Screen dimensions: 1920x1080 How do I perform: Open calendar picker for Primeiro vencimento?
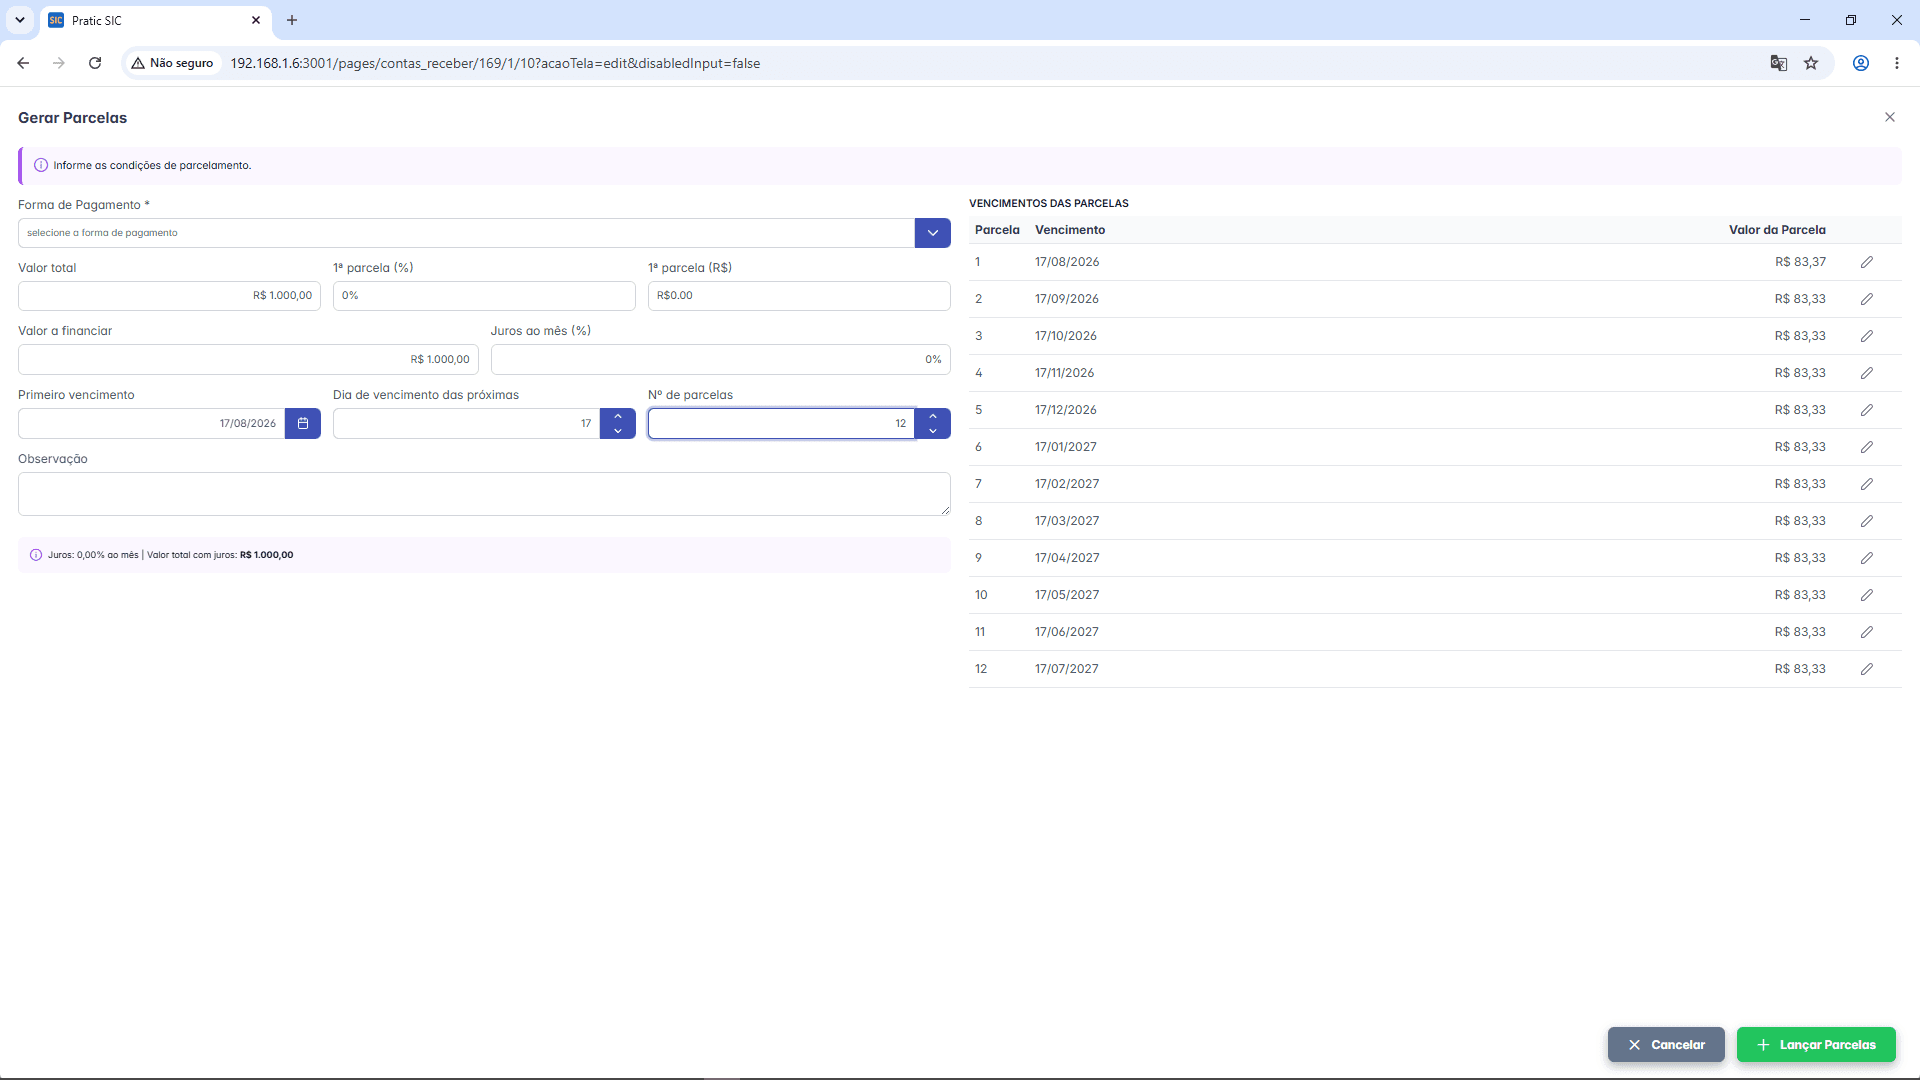(x=303, y=423)
